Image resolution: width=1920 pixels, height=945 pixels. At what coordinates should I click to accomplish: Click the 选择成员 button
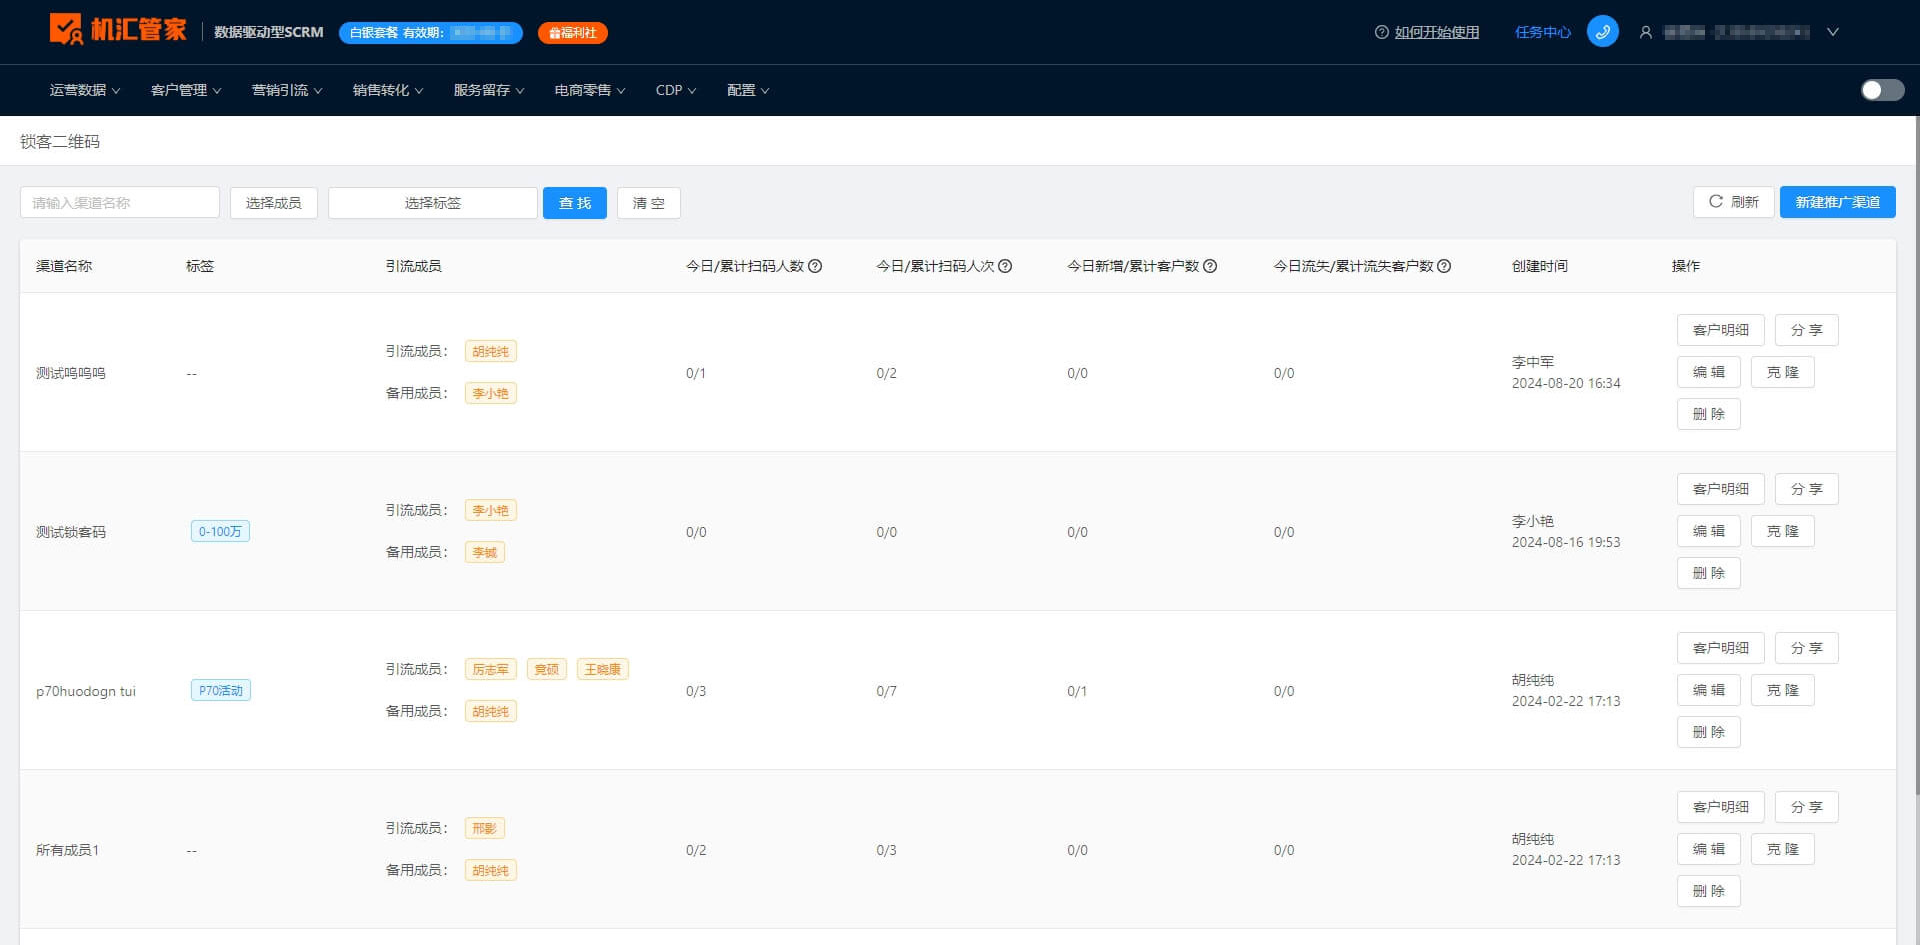point(274,203)
